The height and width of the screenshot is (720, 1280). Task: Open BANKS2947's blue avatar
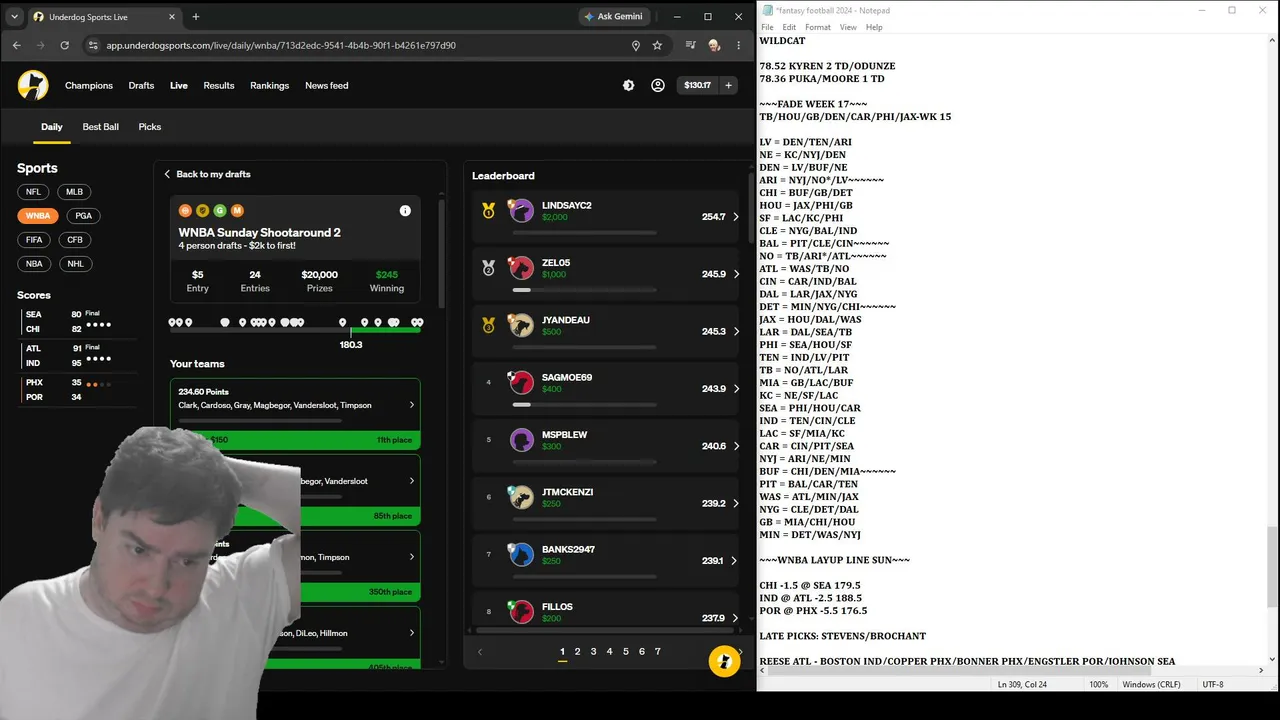pyautogui.click(x=521, y=555)
